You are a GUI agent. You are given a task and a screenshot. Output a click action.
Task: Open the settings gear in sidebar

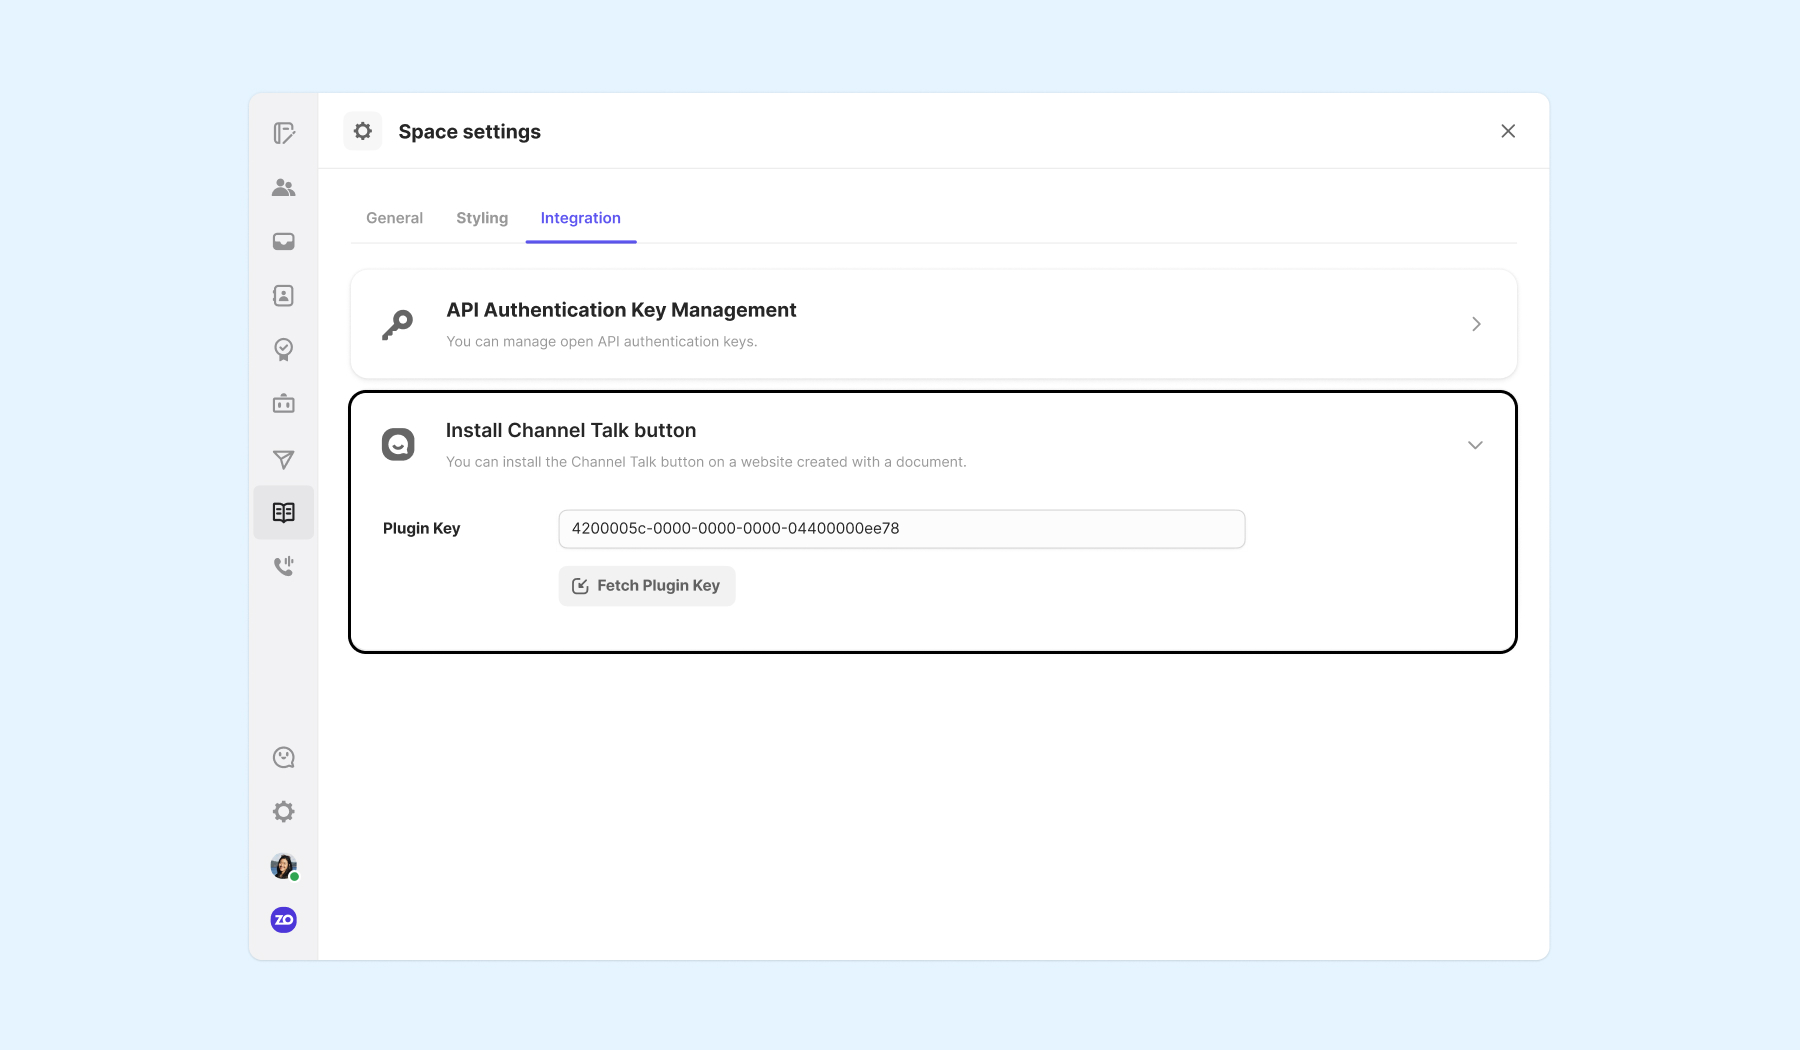tap(284, 811)
